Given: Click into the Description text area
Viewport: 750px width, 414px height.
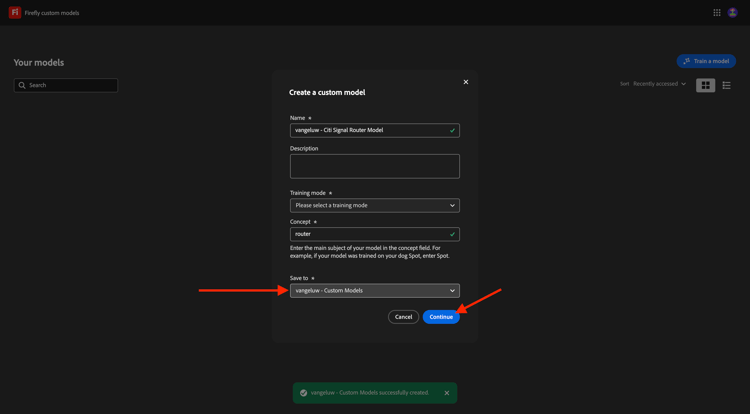Looking at the screenshot, I should (x=375, y=166).
